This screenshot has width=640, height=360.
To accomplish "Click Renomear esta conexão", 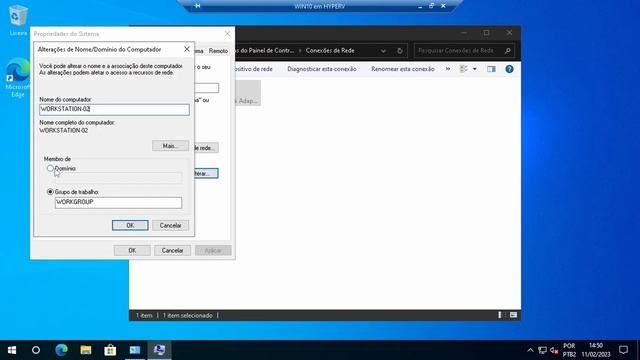I will (x=402, y=69).
